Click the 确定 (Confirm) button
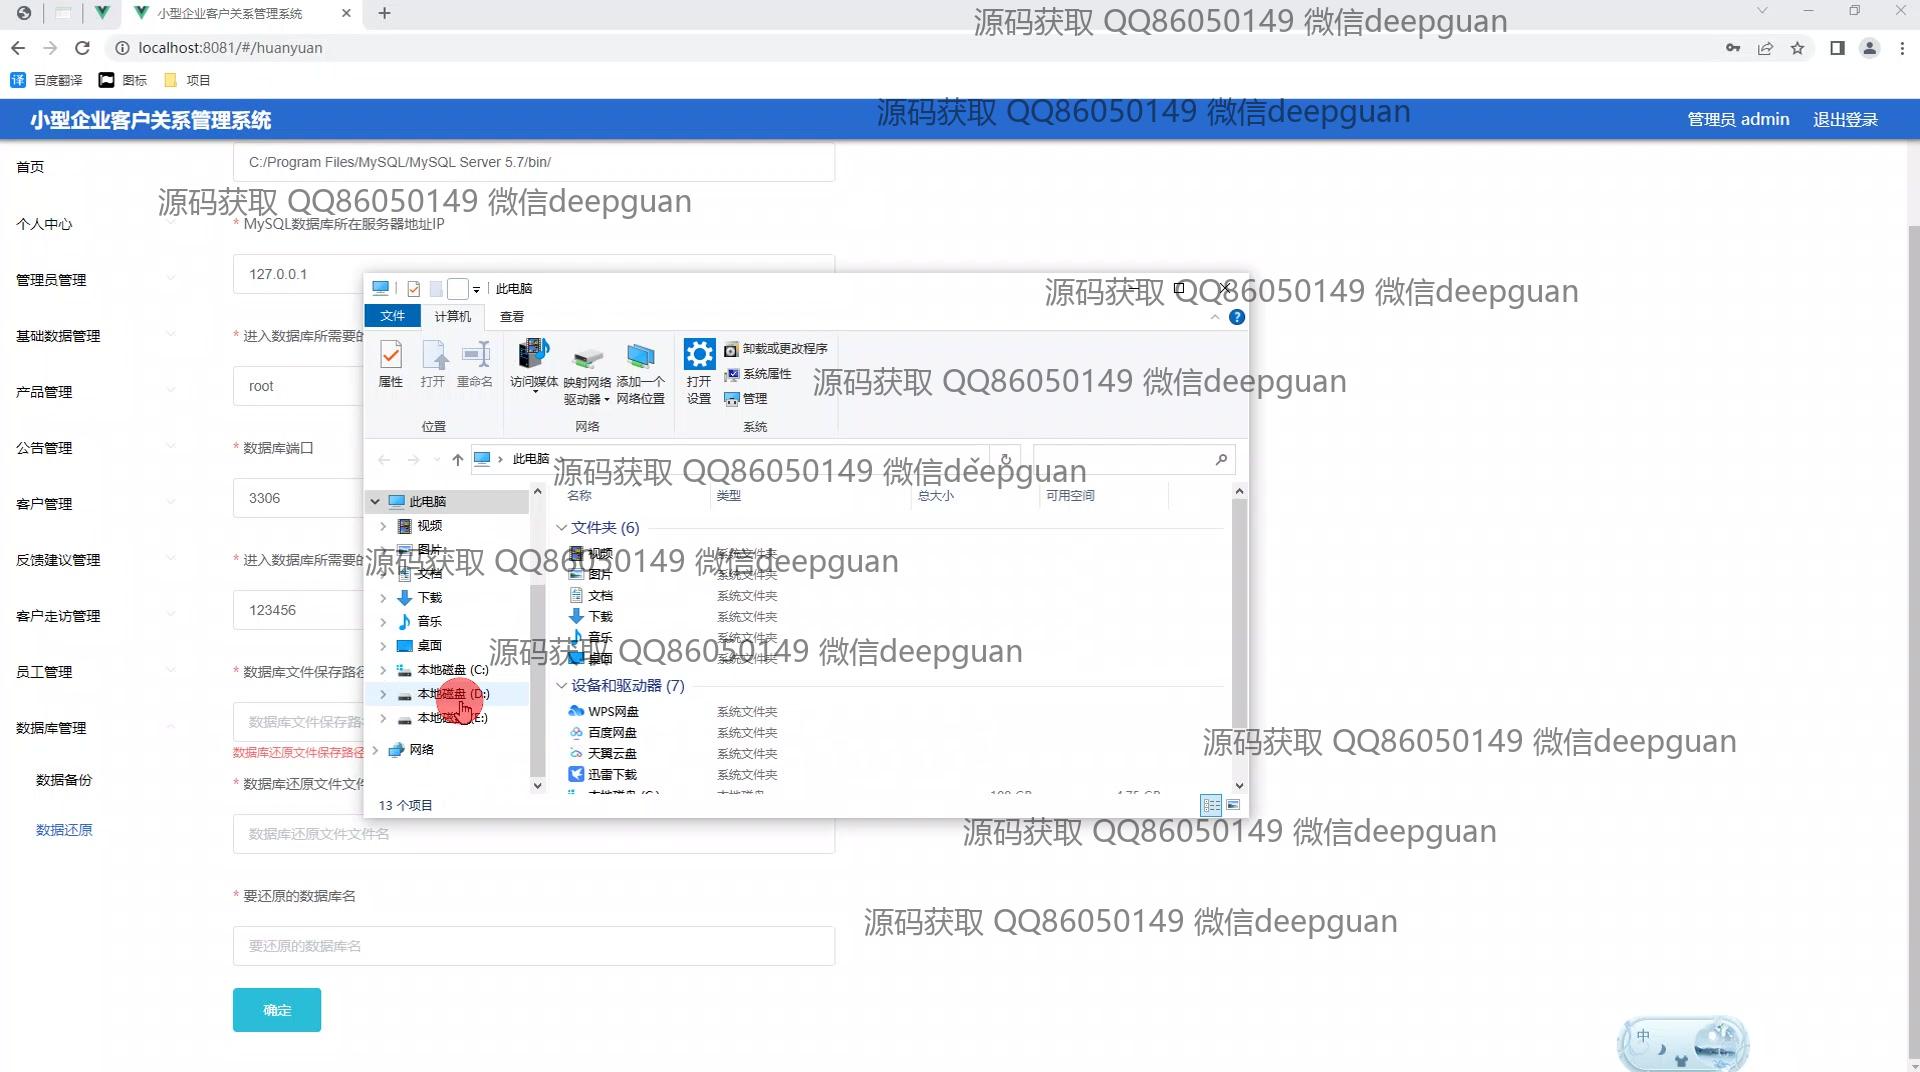The height and width of the screenshot is (1072, 1920). (277, 1010)
